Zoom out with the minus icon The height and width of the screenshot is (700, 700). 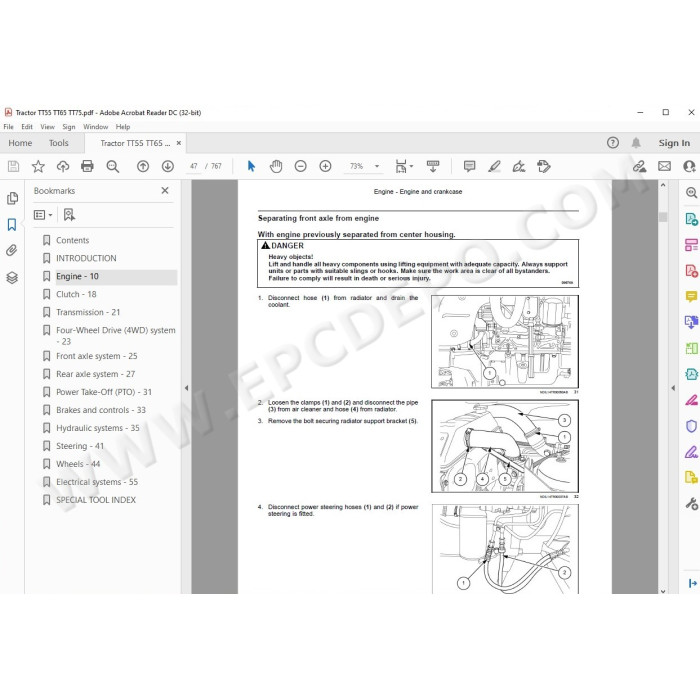point(301,167)
